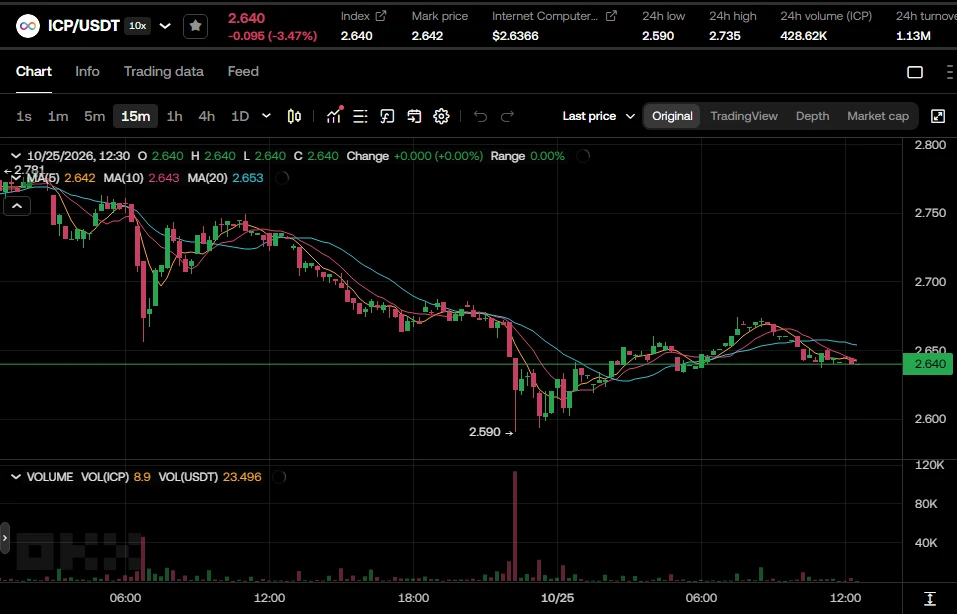Open the ICP/USDT pair selector chevron
Image resolution: width=957 pixels, height=614 pixels.
(165, 26)
